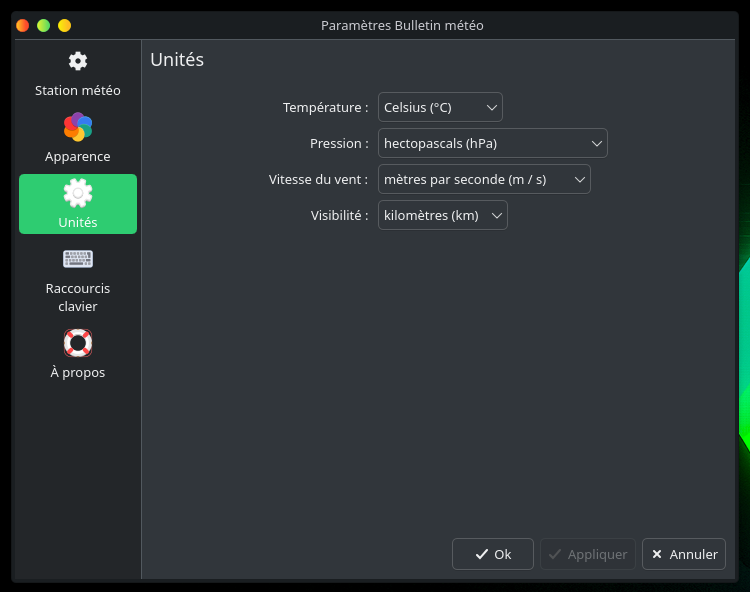
Task: Click the X icon beside Annuler
Action: pos(657,554)
